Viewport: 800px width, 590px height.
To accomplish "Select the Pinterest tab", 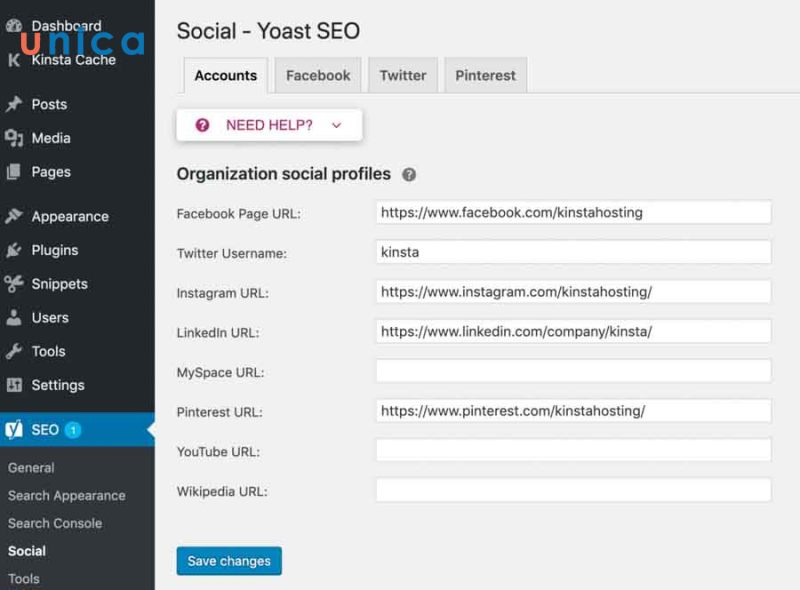I will coord(485,75).
